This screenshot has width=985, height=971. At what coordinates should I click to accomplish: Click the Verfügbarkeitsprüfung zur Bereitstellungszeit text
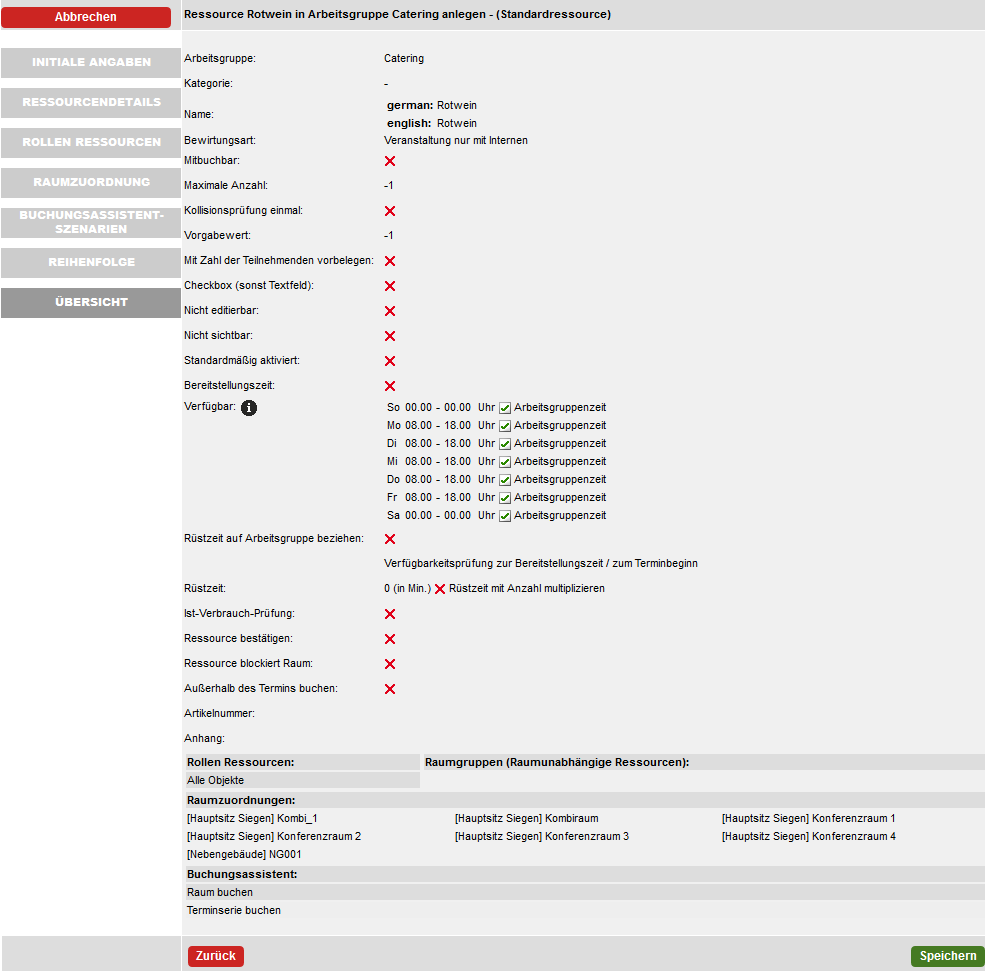coord(541,563)
